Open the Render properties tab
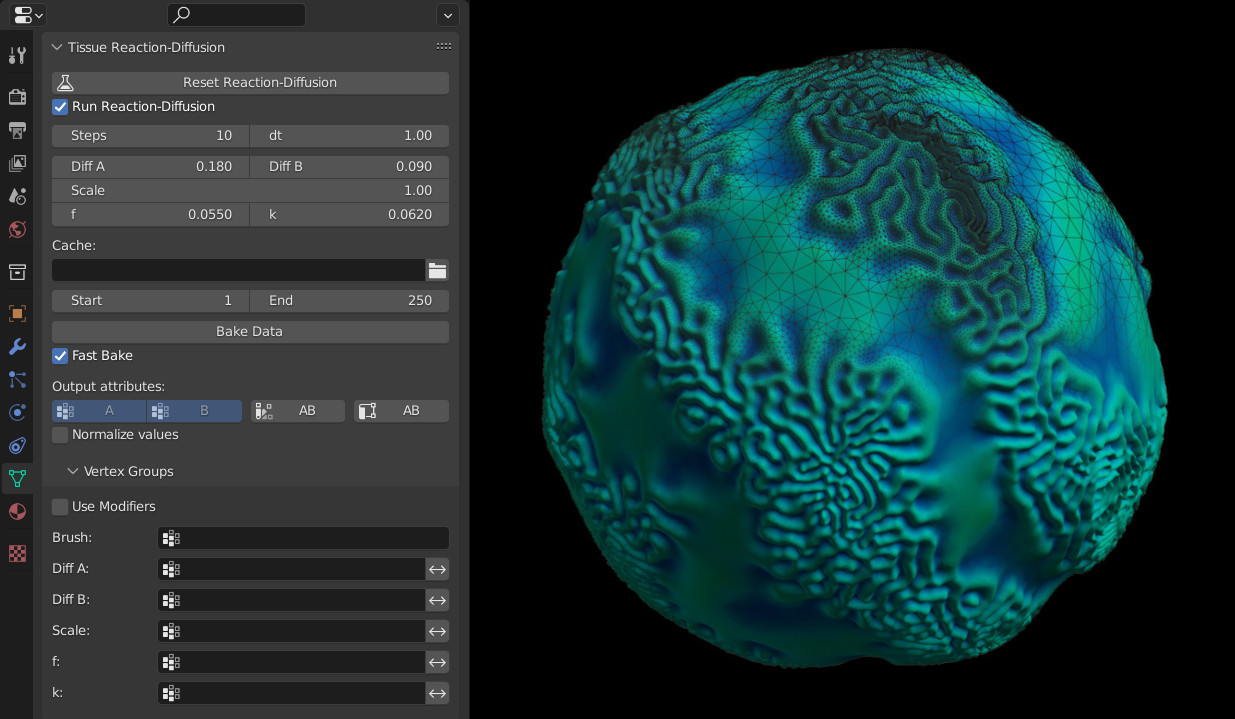The width and height of the screenshot is (1235, 719). [x=16, y=97]
